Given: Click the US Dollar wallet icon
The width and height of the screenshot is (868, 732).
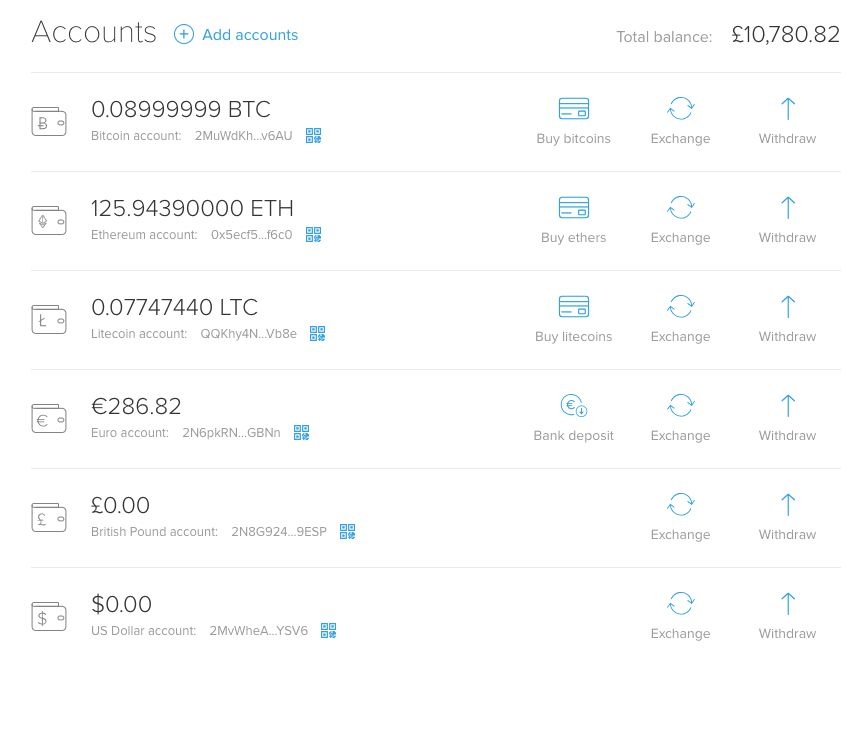Looking at the screenshot, I should (49, 616).
